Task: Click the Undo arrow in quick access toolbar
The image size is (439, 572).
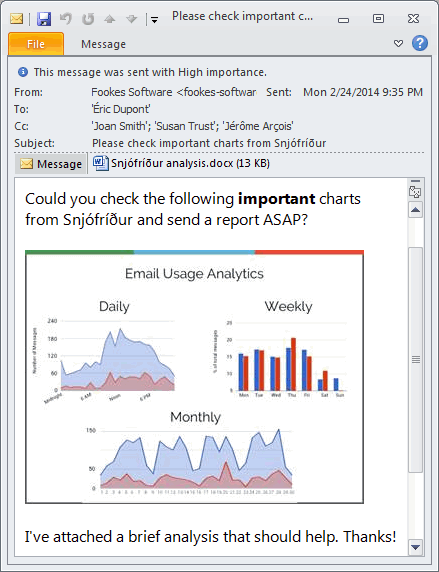Action: pos(66,19)
